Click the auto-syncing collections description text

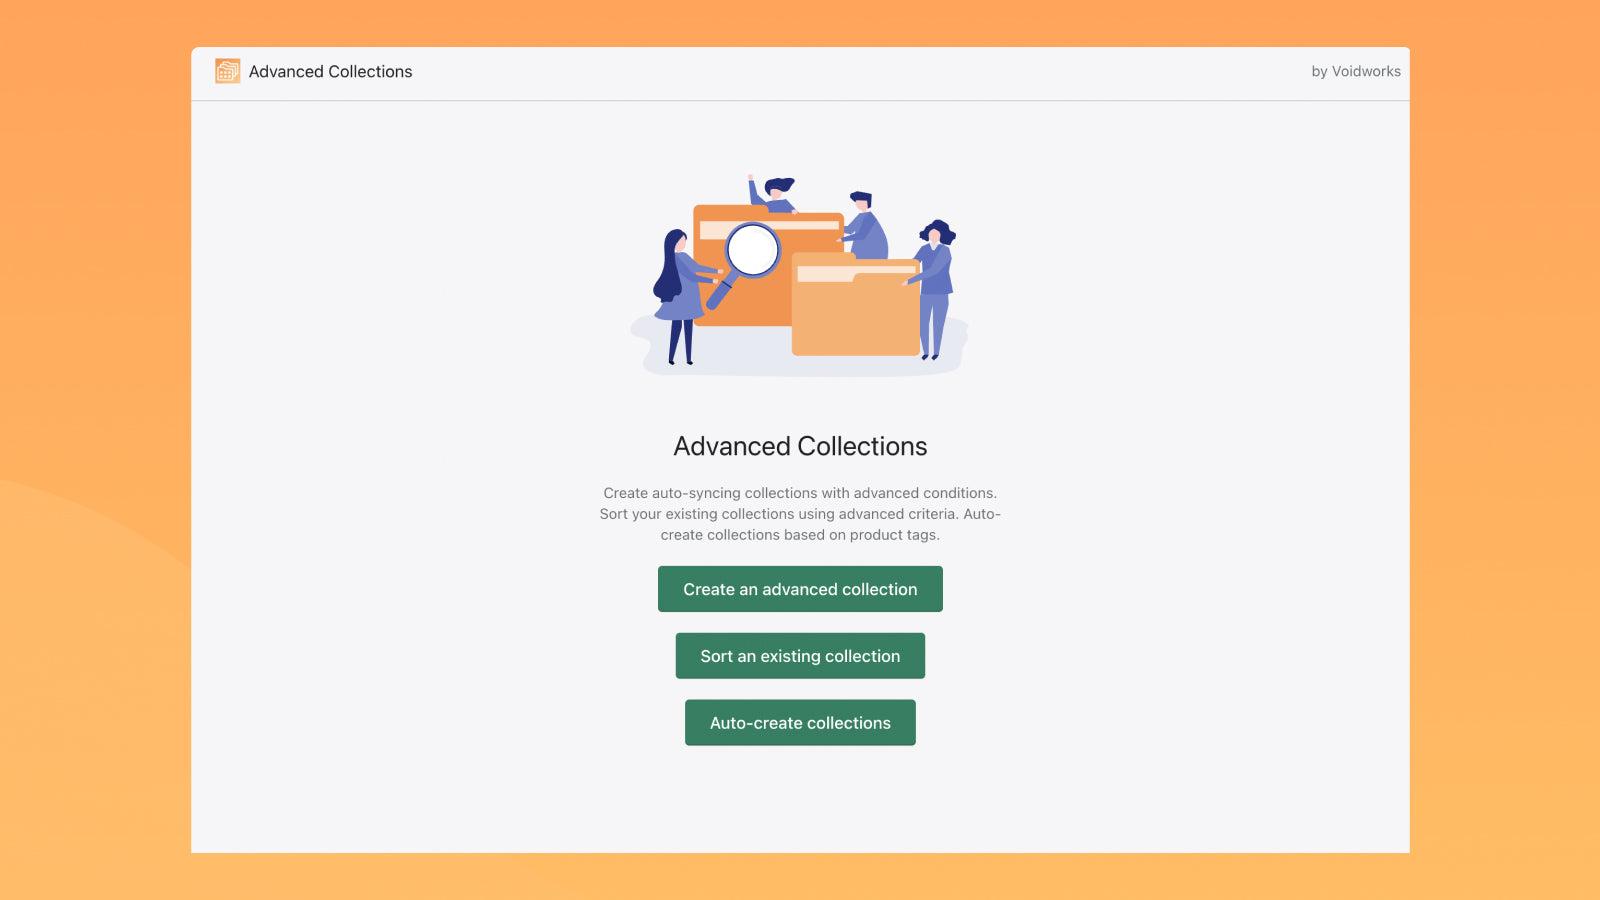(800, 513)
